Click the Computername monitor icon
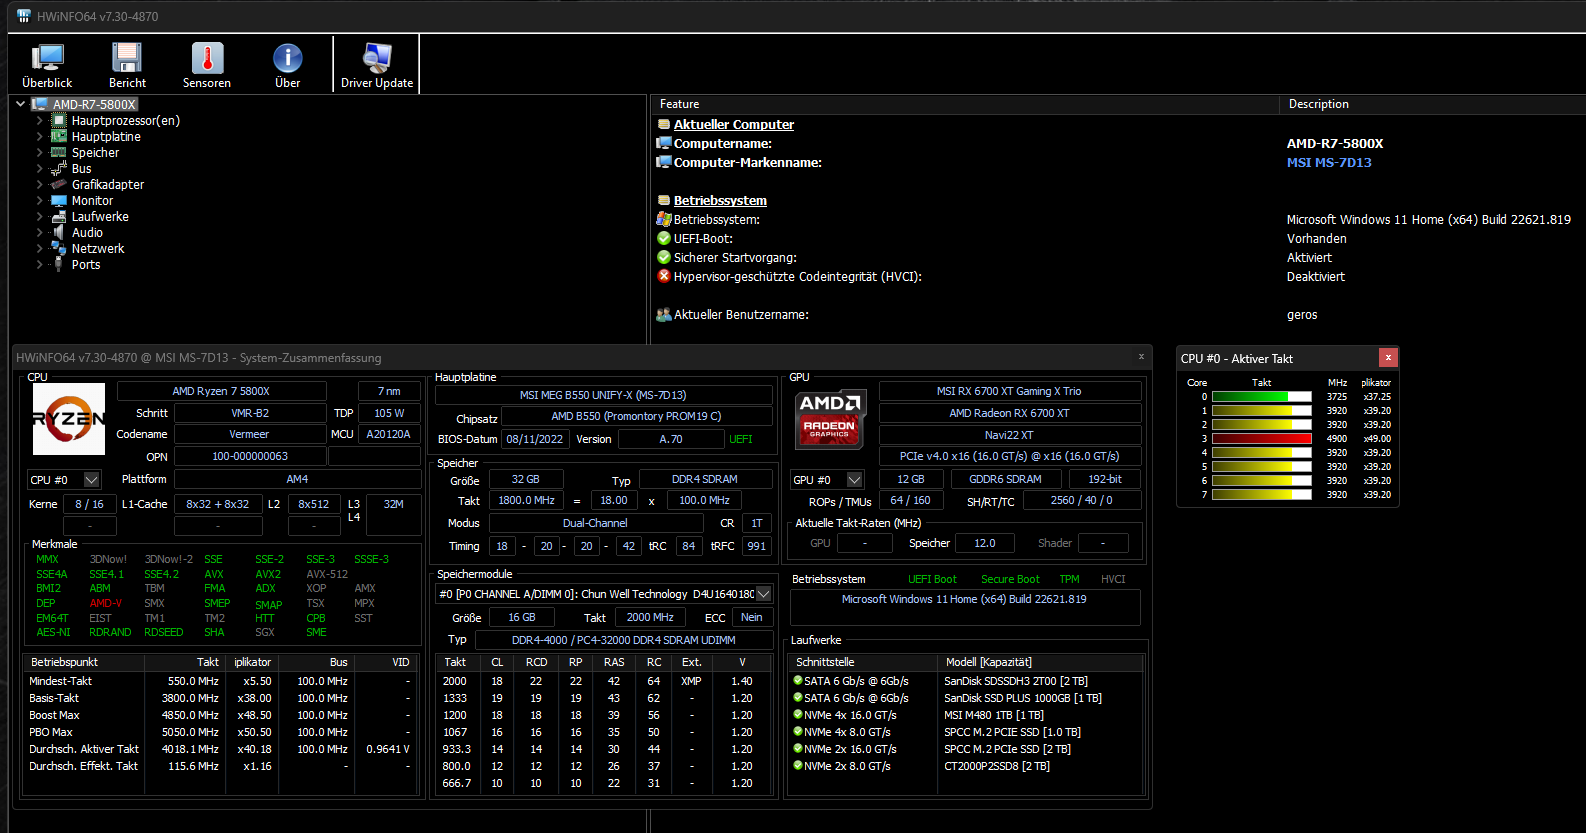1586x833 pixels. click(664, 143)
